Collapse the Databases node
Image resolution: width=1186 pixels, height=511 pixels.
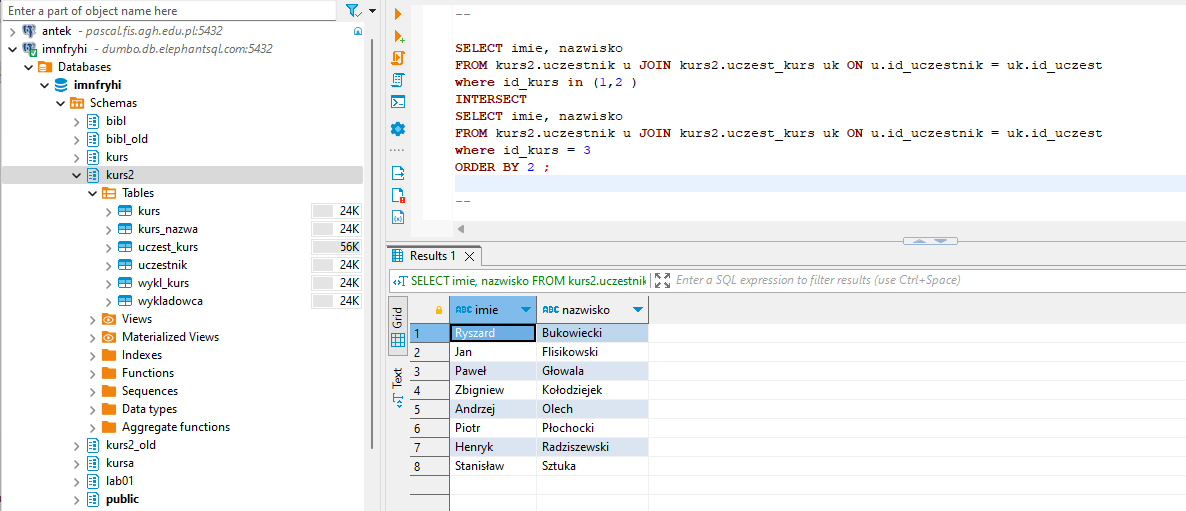coord(29,67)
